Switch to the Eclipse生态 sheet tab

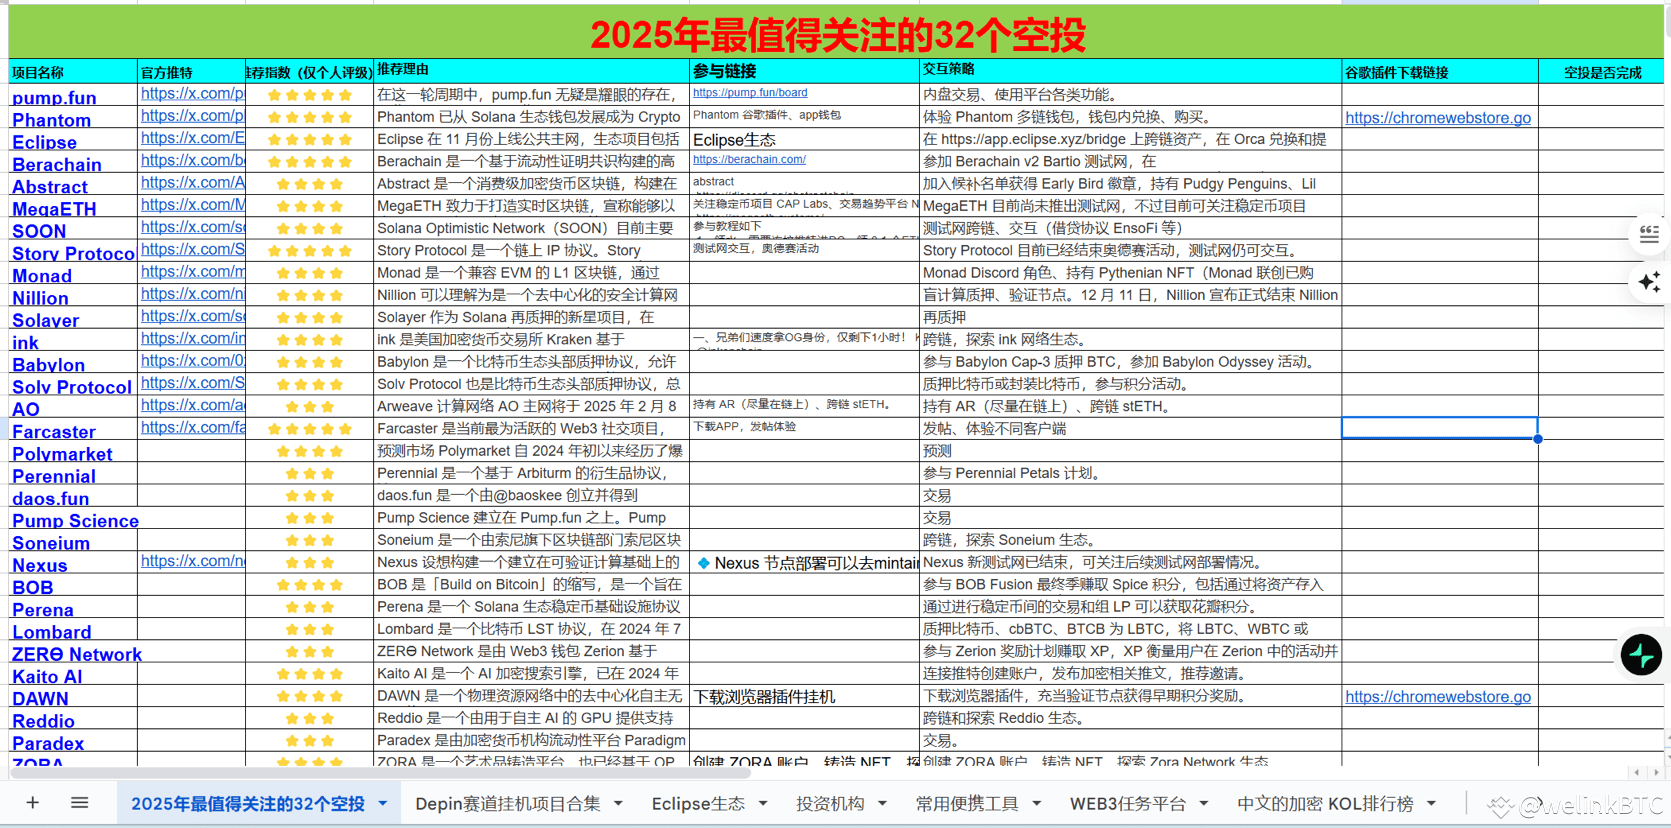point(698,804)
